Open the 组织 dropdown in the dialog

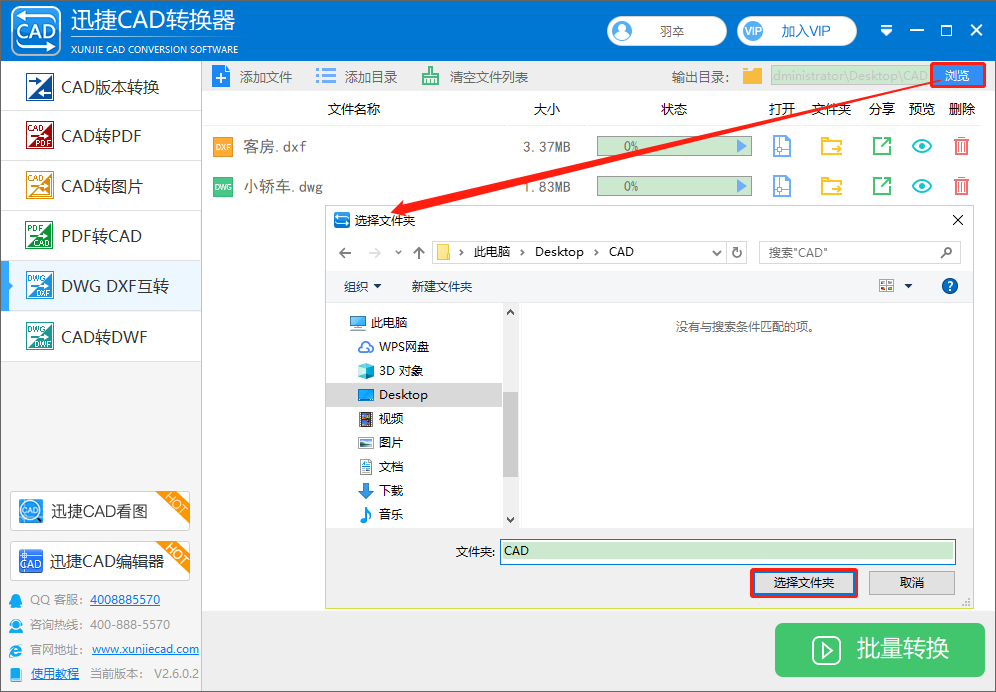(362, 286)
